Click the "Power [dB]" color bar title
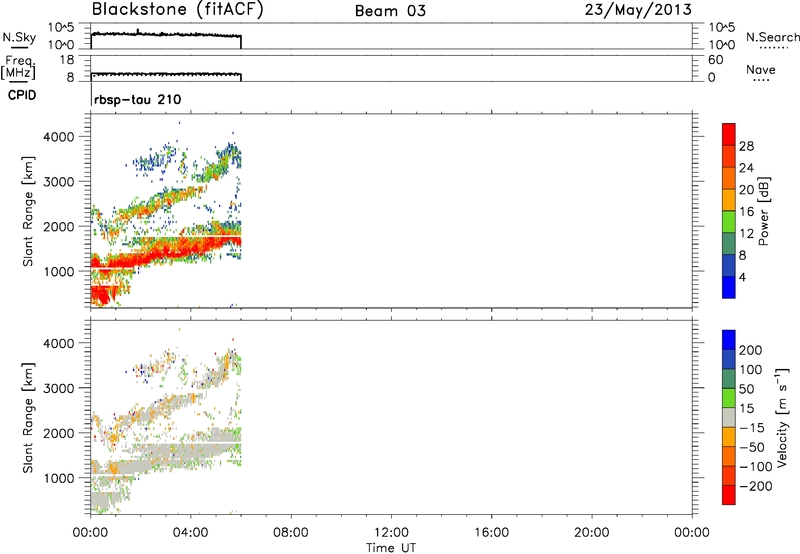Screen dimensions: 800x554 click(763, 211)
